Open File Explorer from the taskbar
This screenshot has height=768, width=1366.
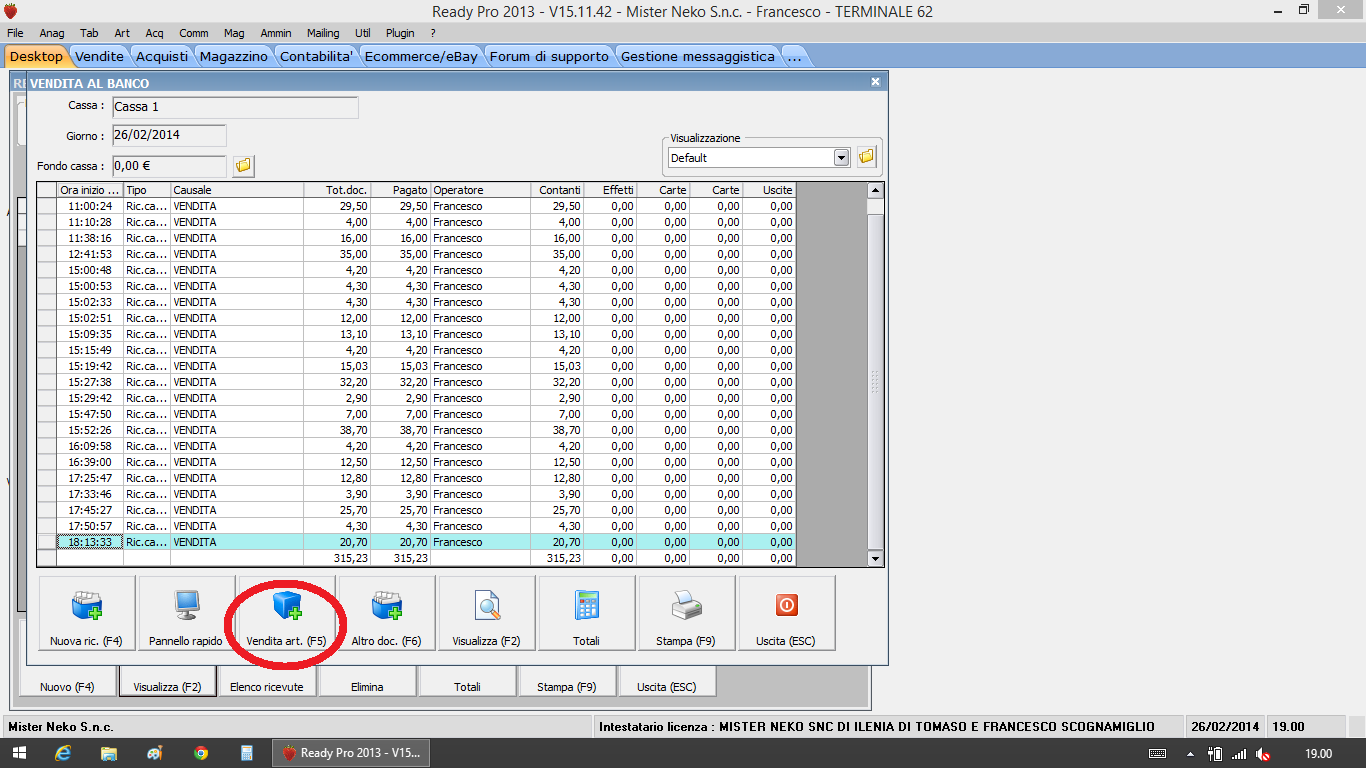point(109,753)
